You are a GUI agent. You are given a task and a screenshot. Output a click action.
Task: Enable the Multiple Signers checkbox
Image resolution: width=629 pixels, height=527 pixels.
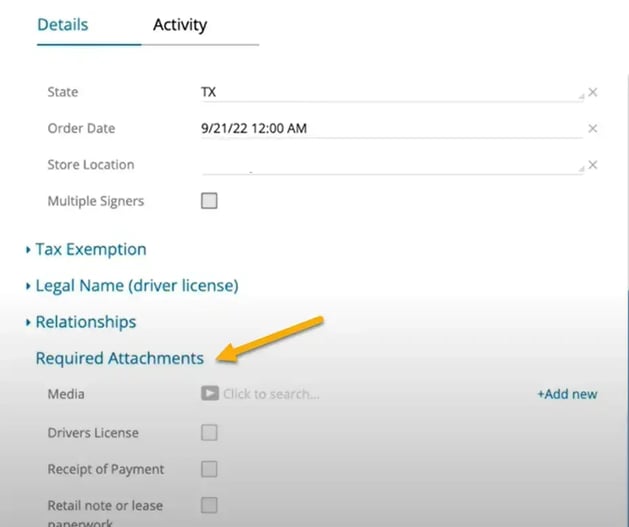pos(209,201)
